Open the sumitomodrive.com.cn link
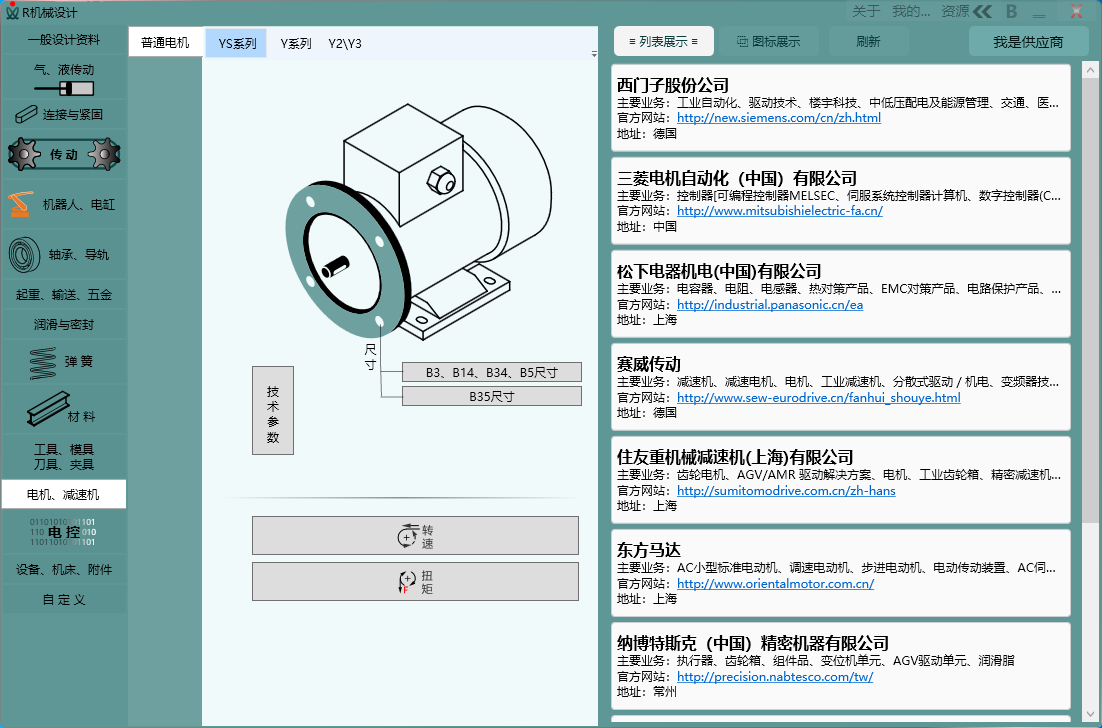Screen dimensions: 1102x728 tap(786, 490)
